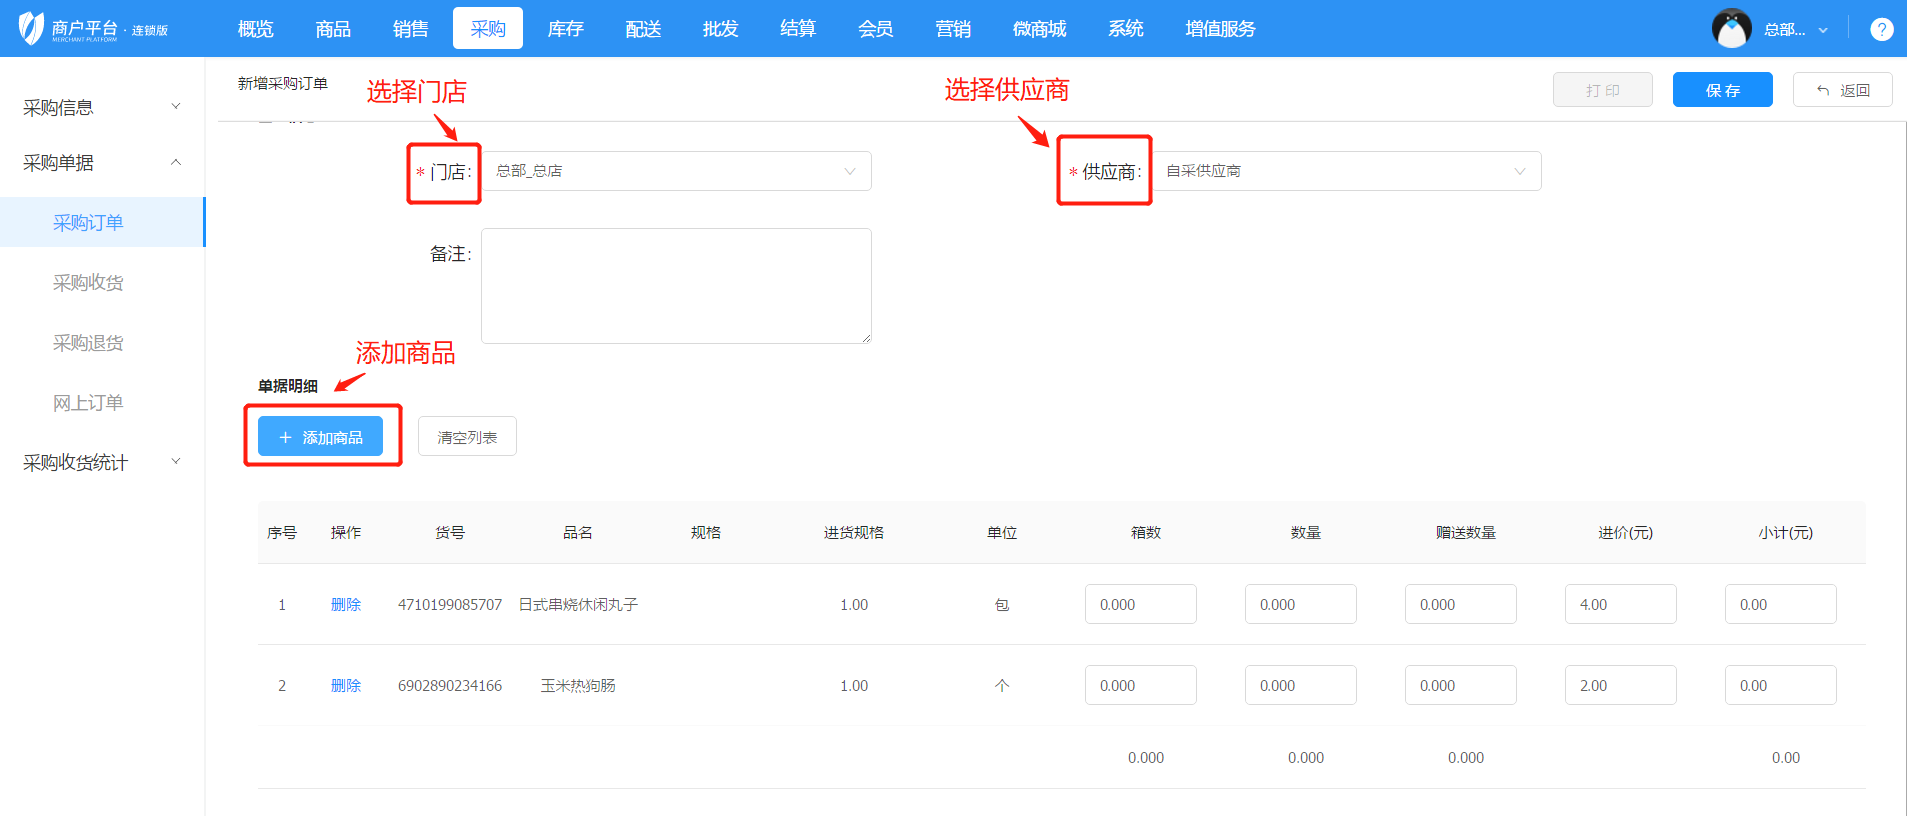This screenshot has height=816, width=1907.
Task: Expand the 采购收货统计 sidebar section
Action: (x=100, y=462)
